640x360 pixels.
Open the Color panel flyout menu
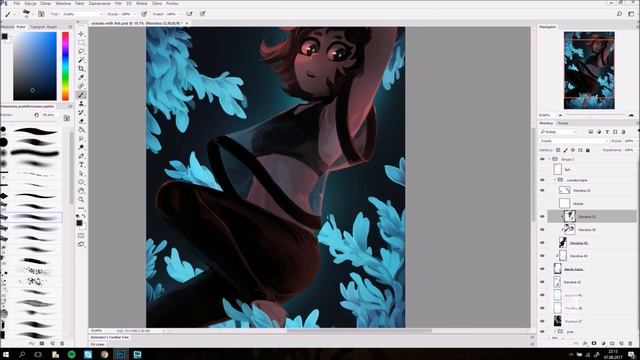pos(70,27)
